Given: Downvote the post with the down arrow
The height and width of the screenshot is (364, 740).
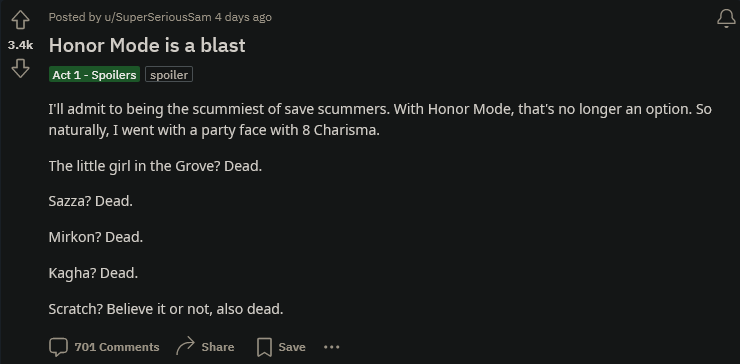Looking at the screenshot, I should click(x=20, y=68).
